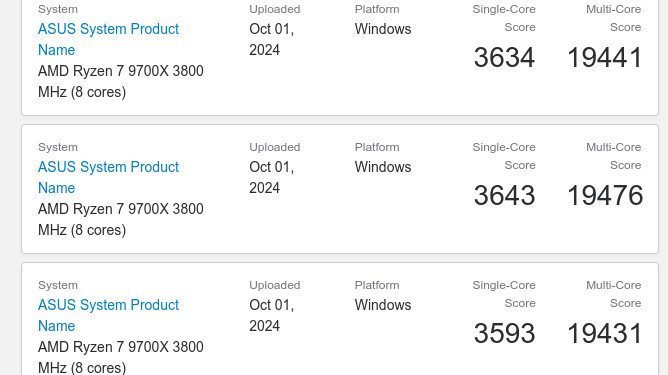Click the Windows platform value in the 3593 result

[383, 305]
